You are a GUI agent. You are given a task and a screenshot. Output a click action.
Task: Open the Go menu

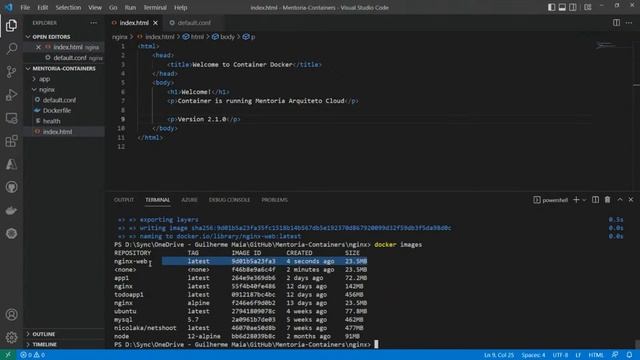pos(113,7)
